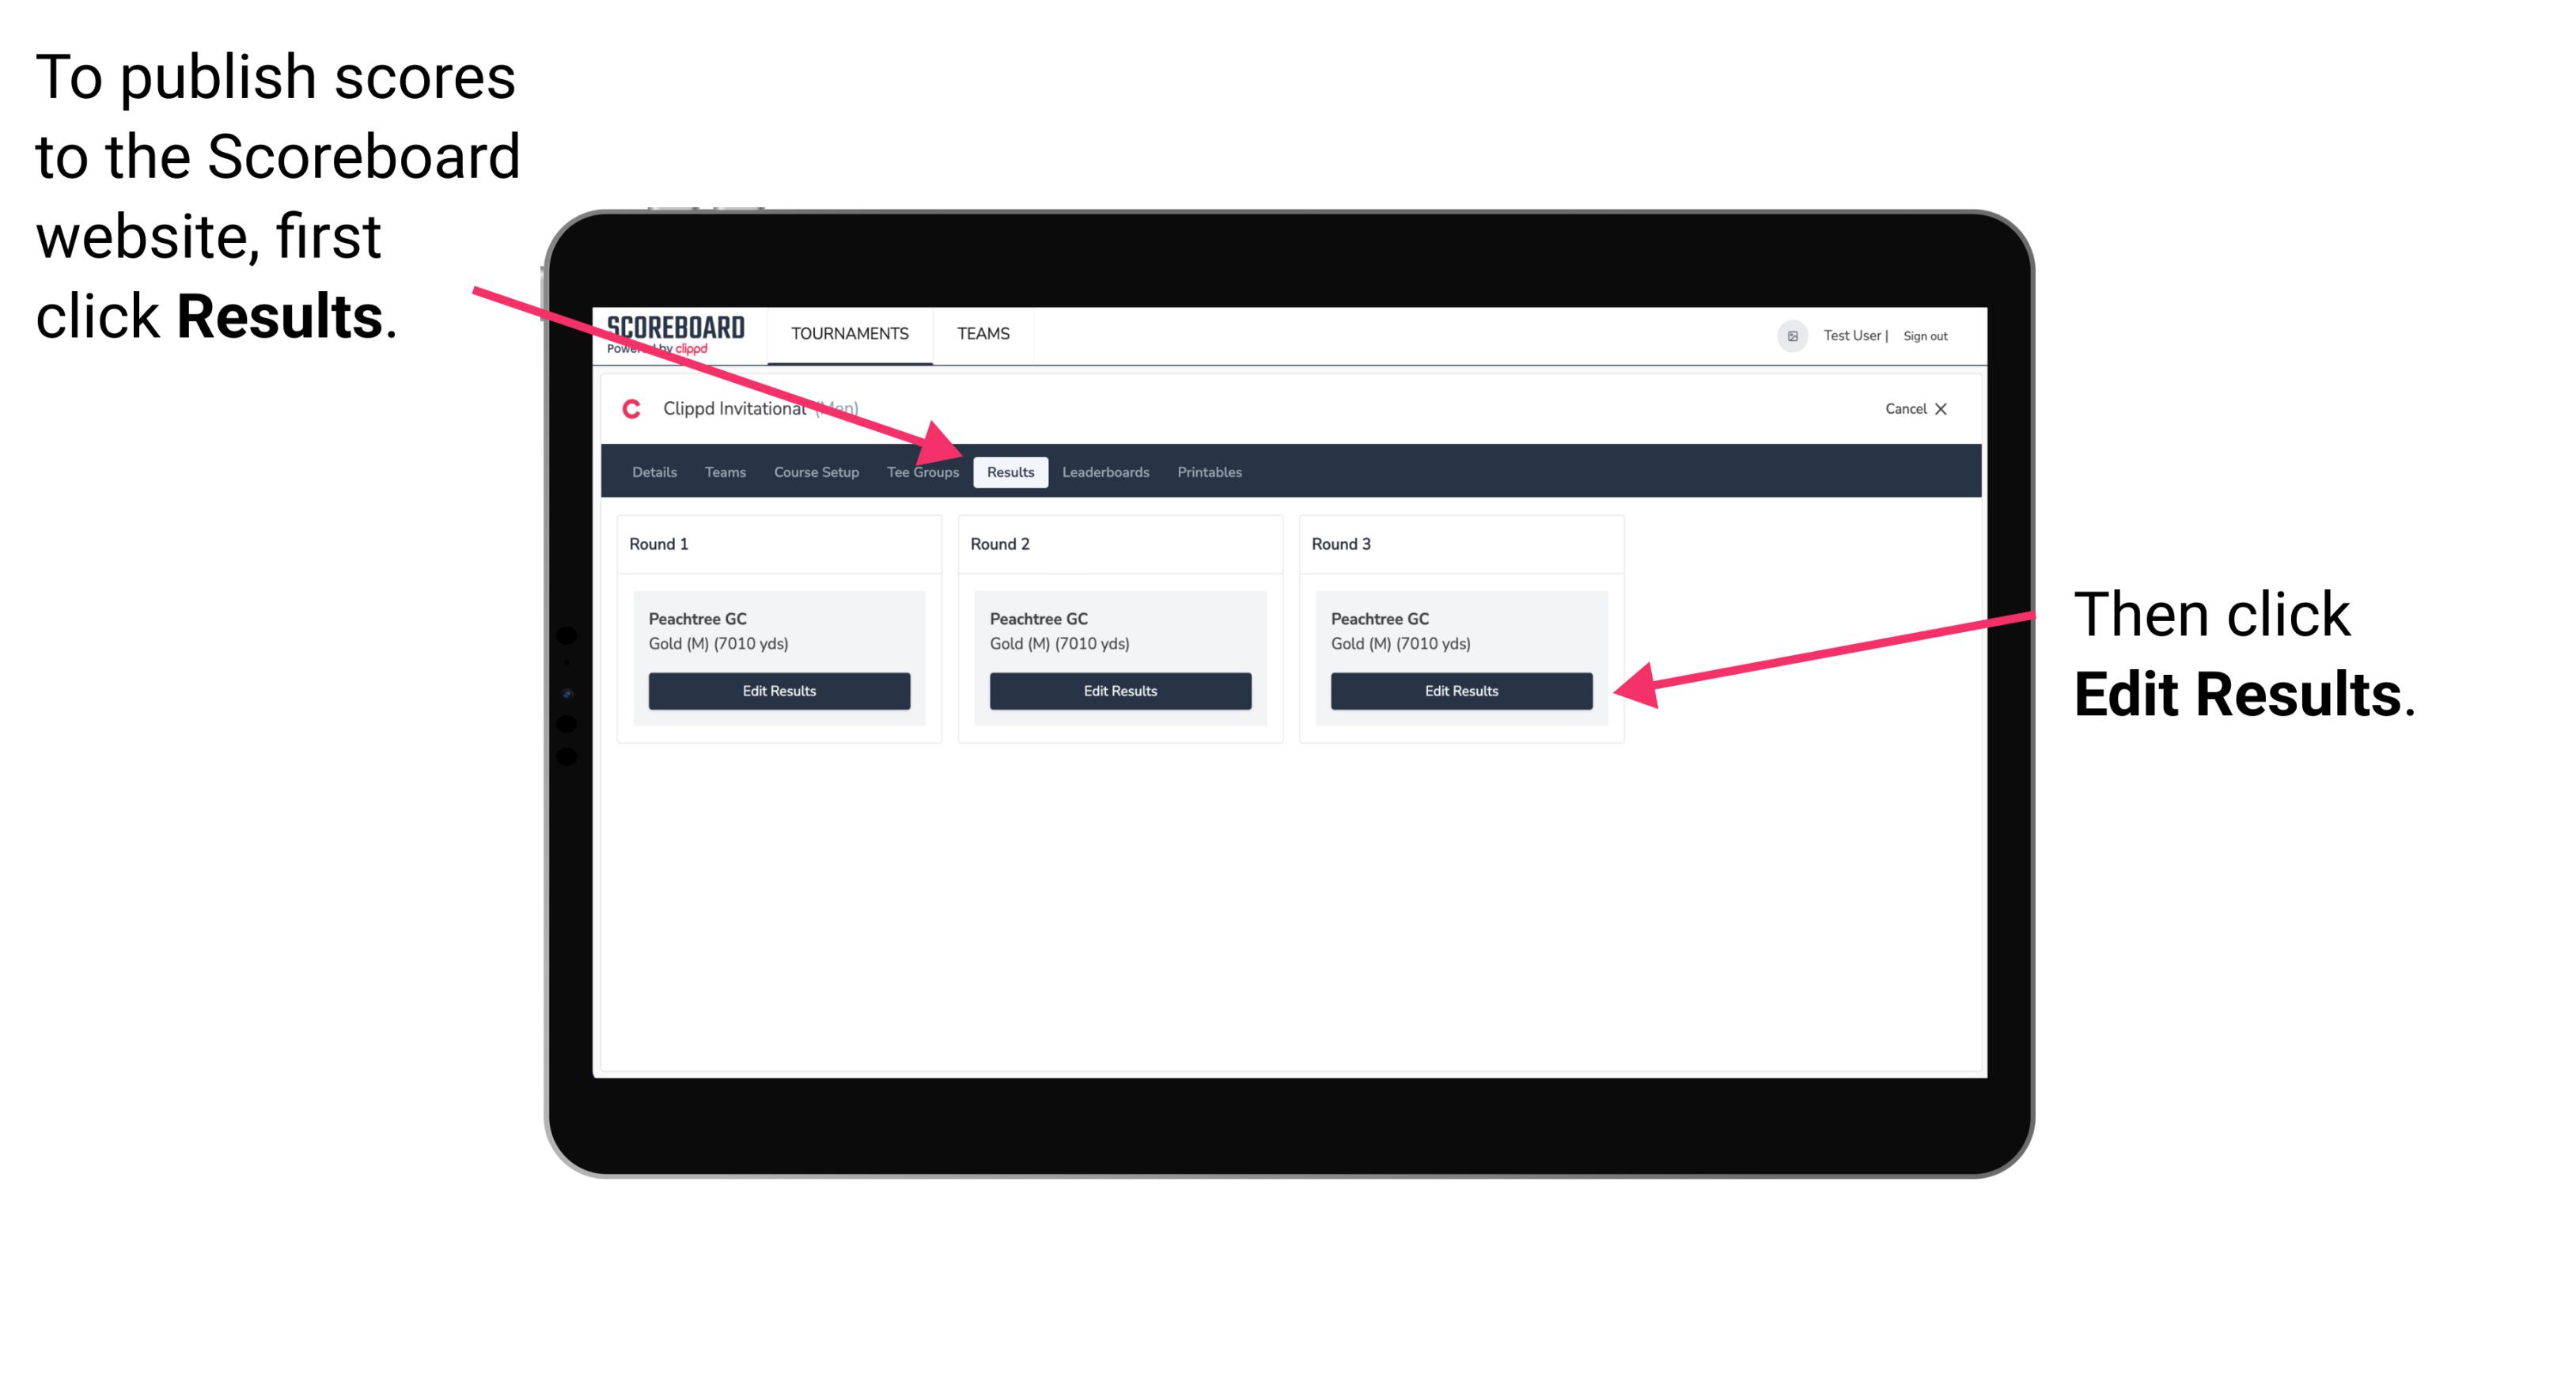This screenshot has height=1386, width=2576.
Task: Open the Course Setup tab
Action: coord(814,473)
